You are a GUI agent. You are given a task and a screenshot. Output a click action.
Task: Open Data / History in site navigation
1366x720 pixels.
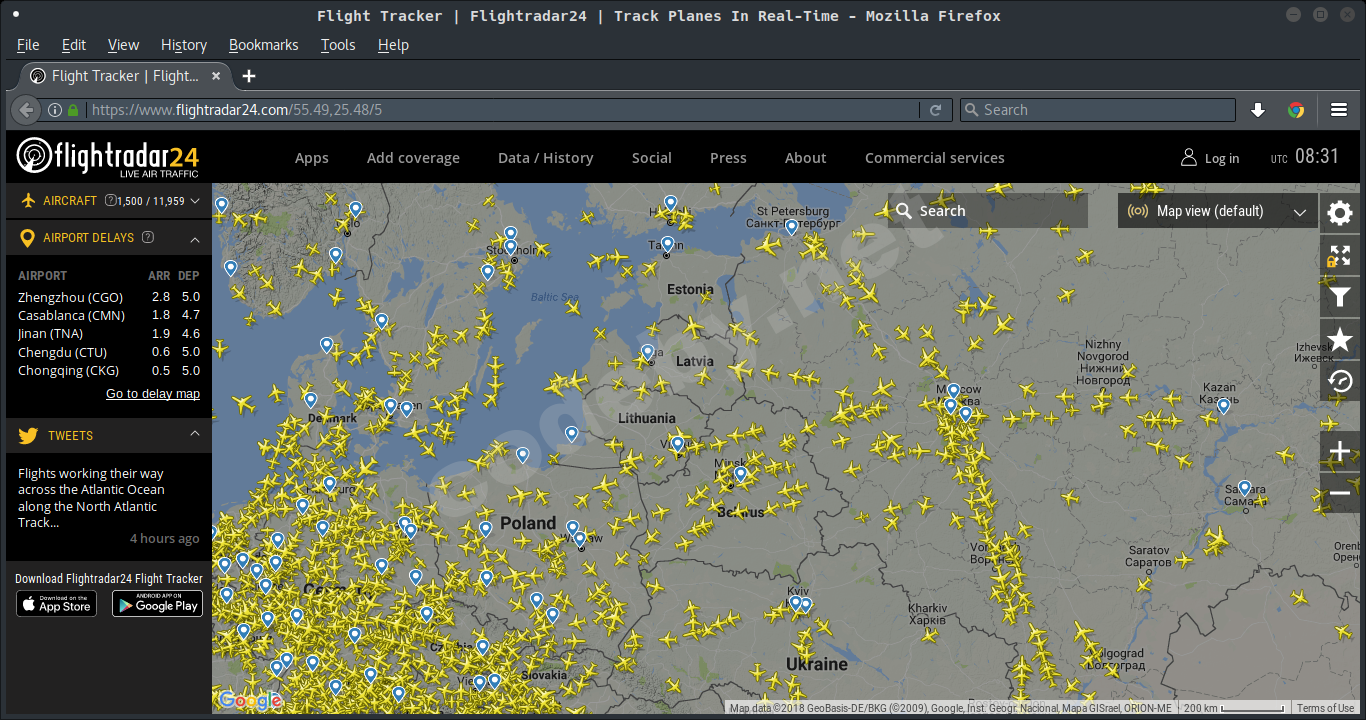[x=546, y=158]
